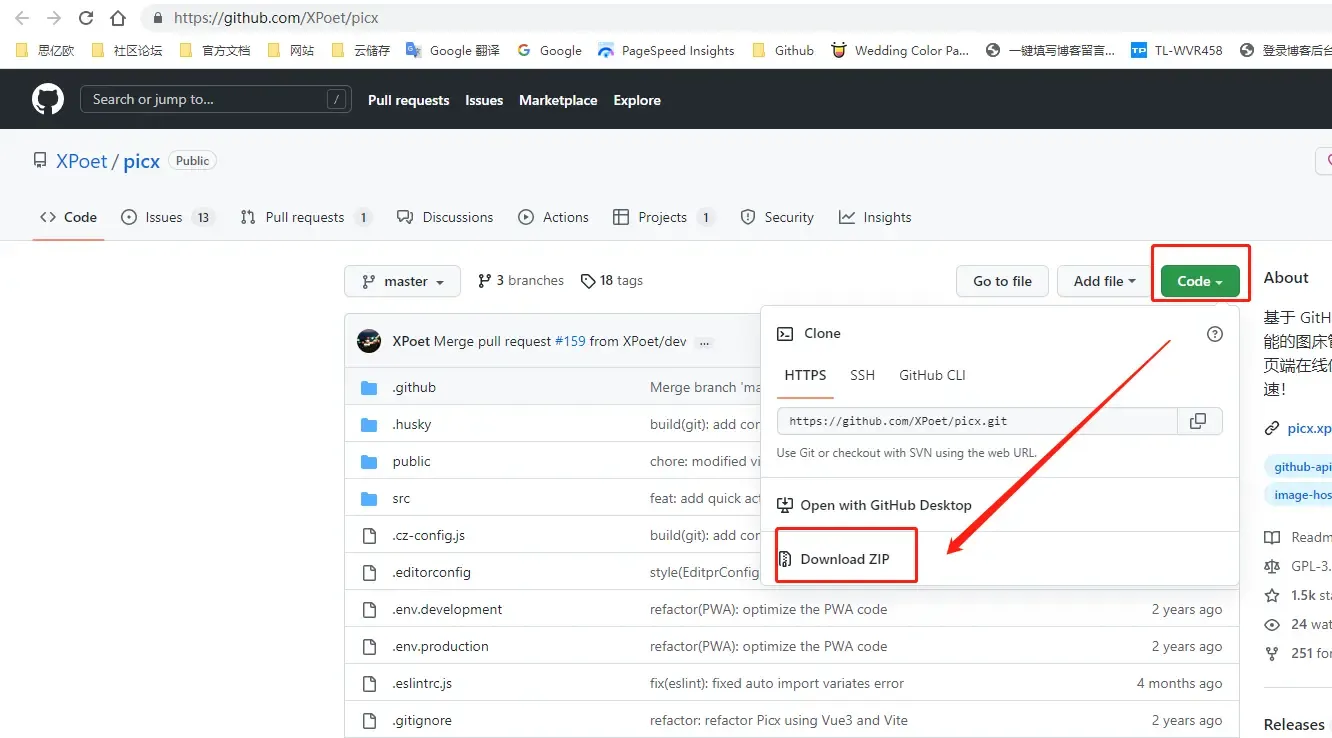1332x738 pixels.
Task: Copy the clone URL with the clipboard icon
Action: click(x=1198, y=420)
